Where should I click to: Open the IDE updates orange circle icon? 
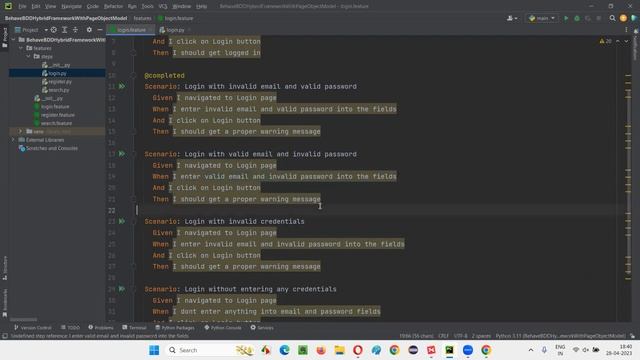(623, 18)
